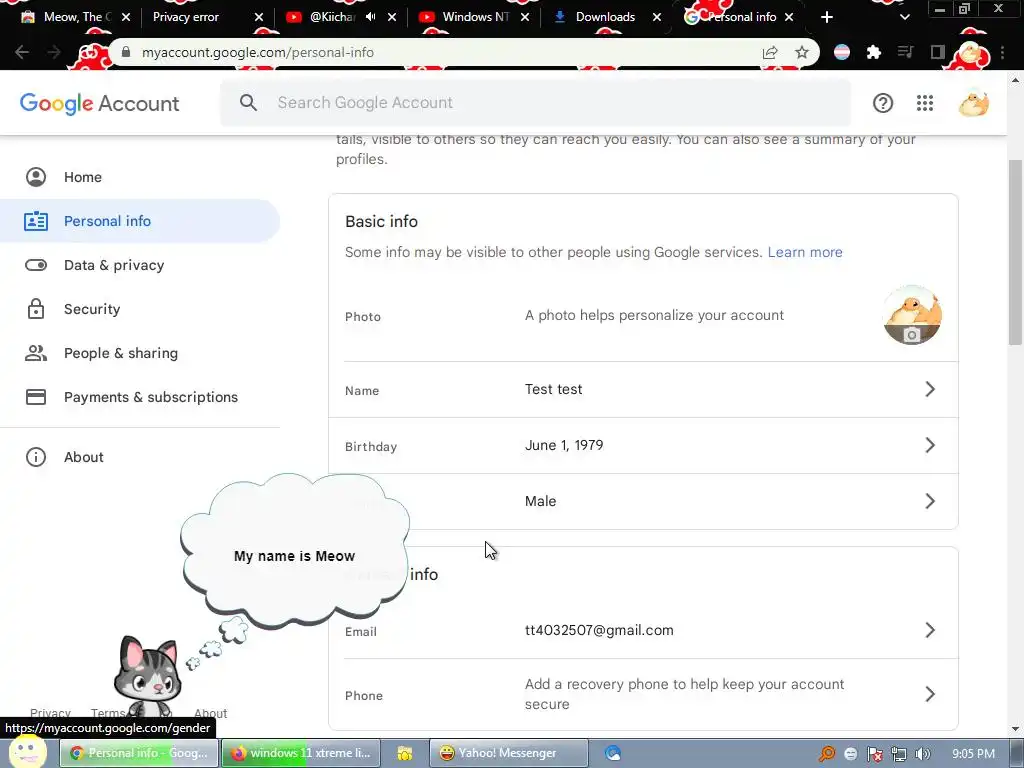Open Yahoo! Messenger taskbar button

pos(509,753)
